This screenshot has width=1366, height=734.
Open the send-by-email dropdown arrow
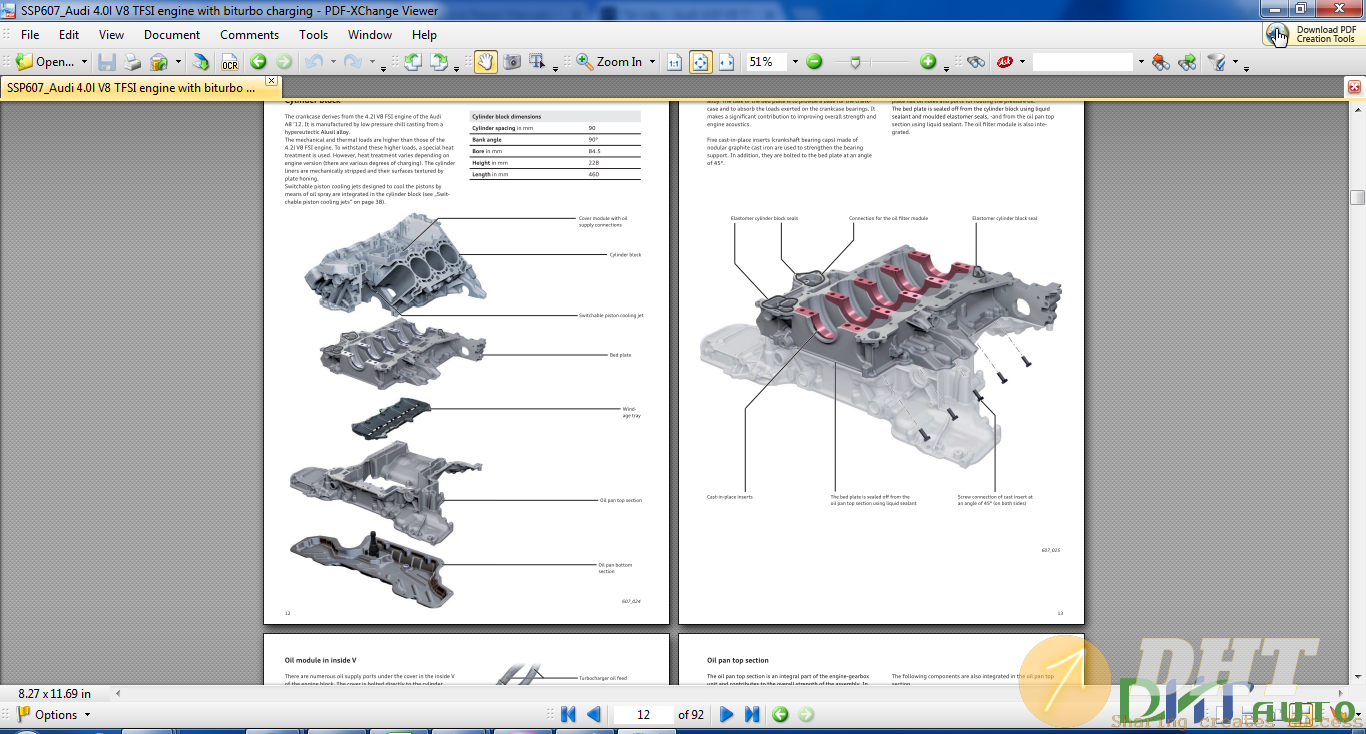(x=176, y=62)
